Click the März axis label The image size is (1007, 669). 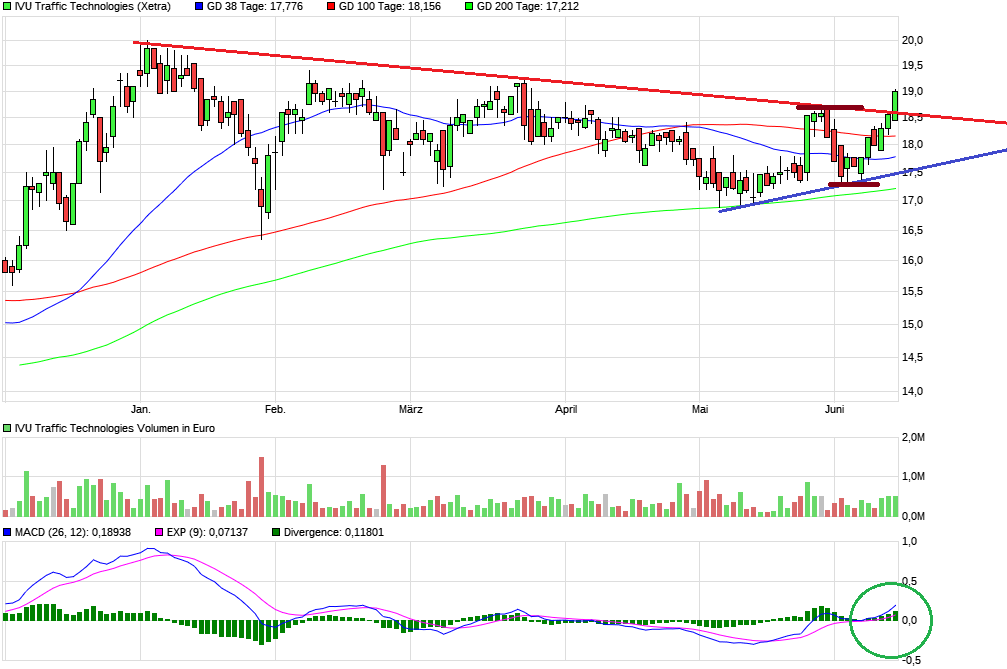pyautogui.click(x=410, y=409)
